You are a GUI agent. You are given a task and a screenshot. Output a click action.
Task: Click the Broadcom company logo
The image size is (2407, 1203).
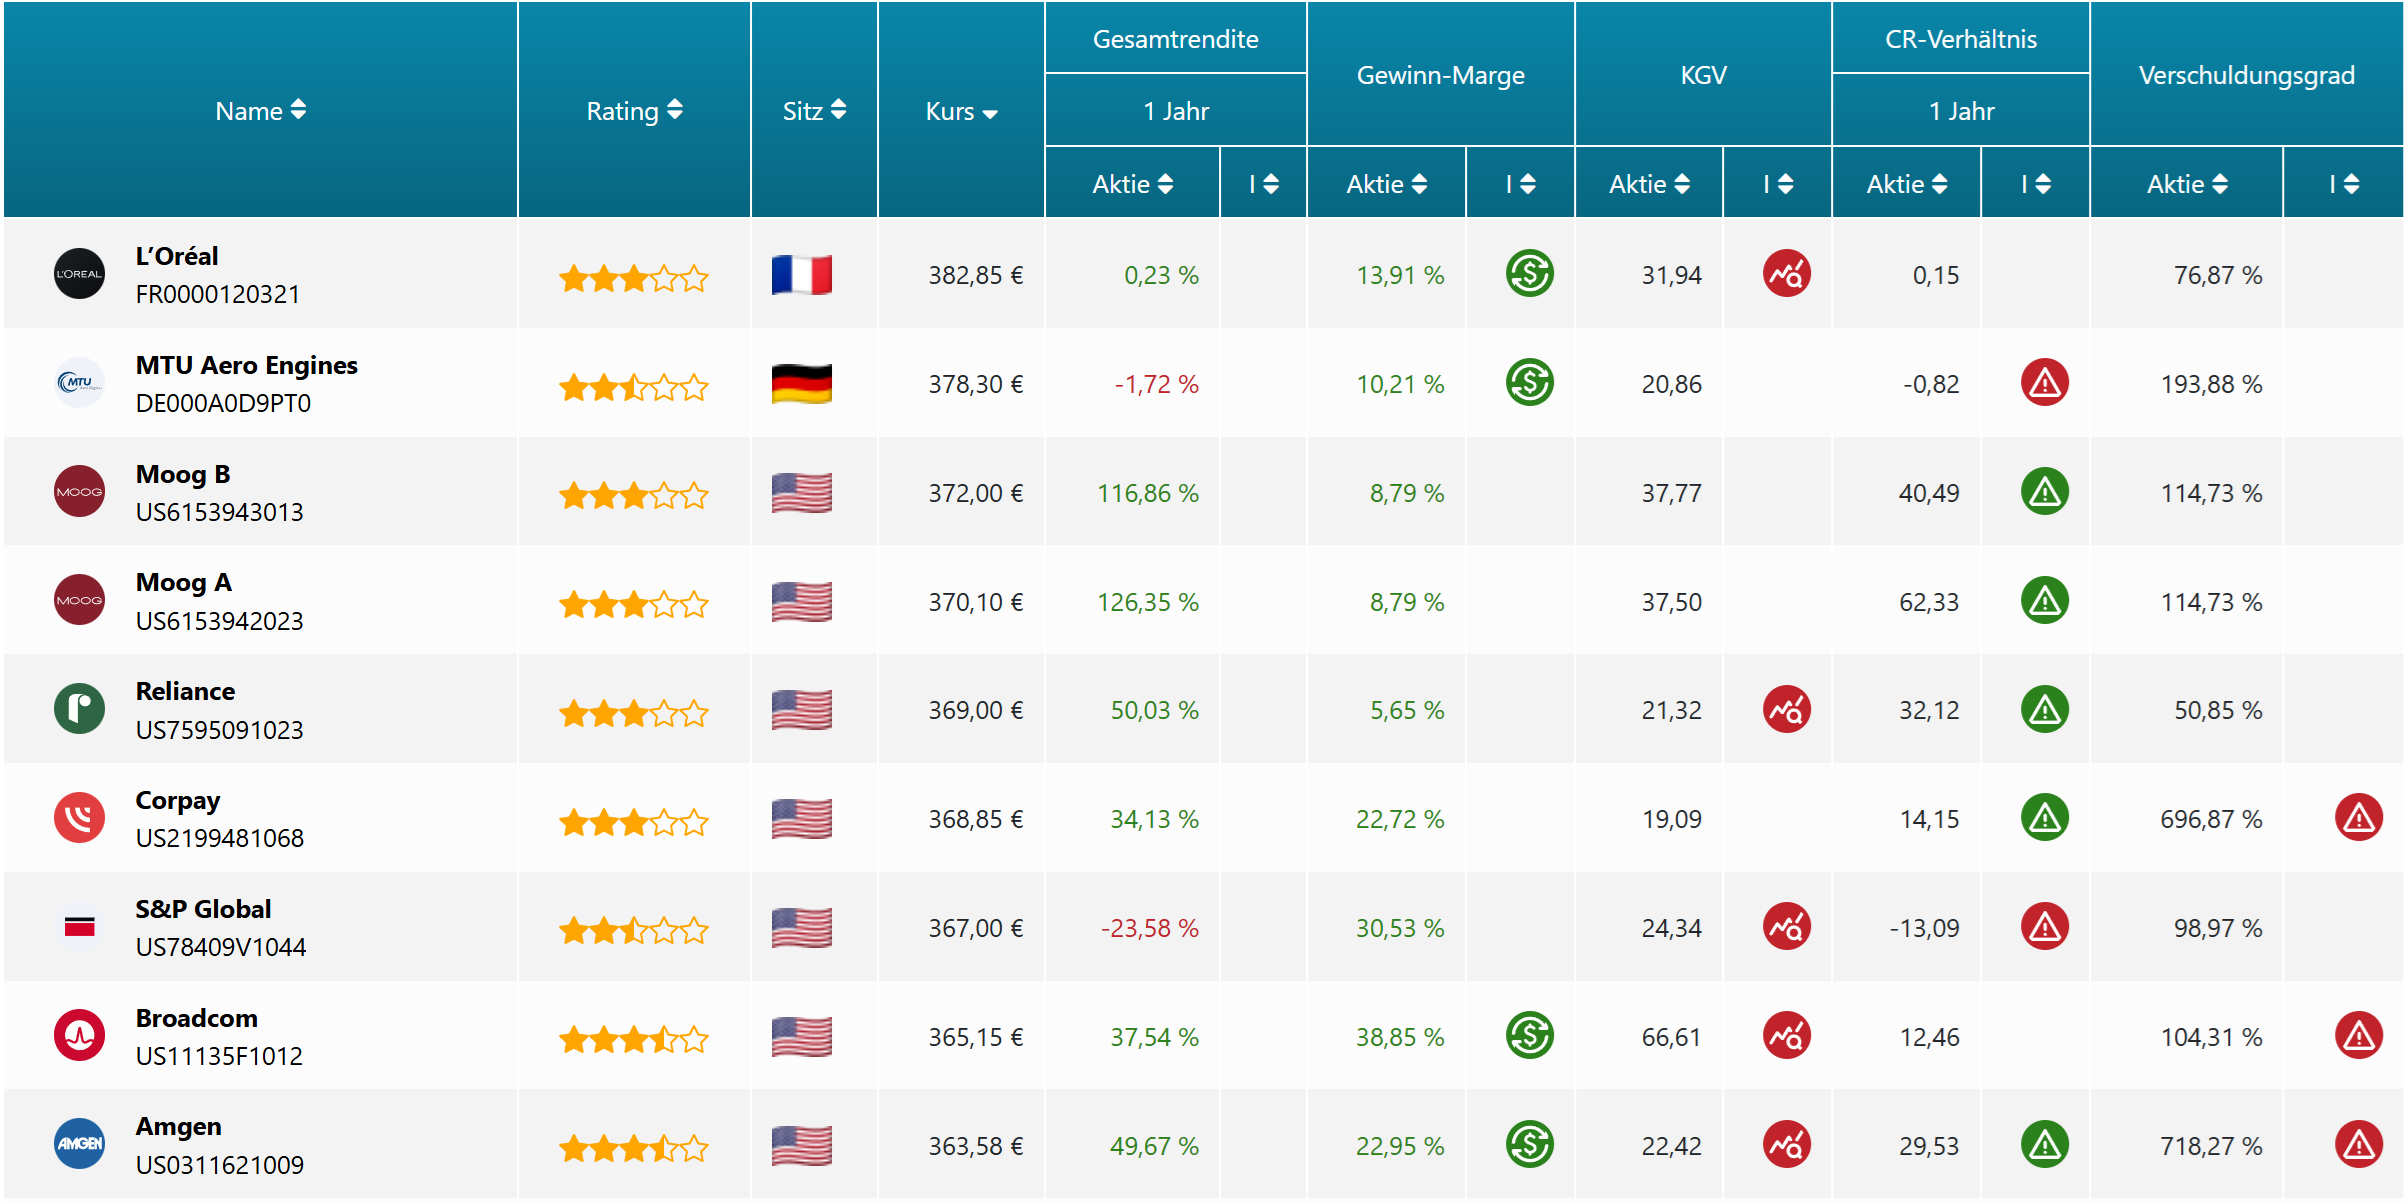coord(79,1036)
